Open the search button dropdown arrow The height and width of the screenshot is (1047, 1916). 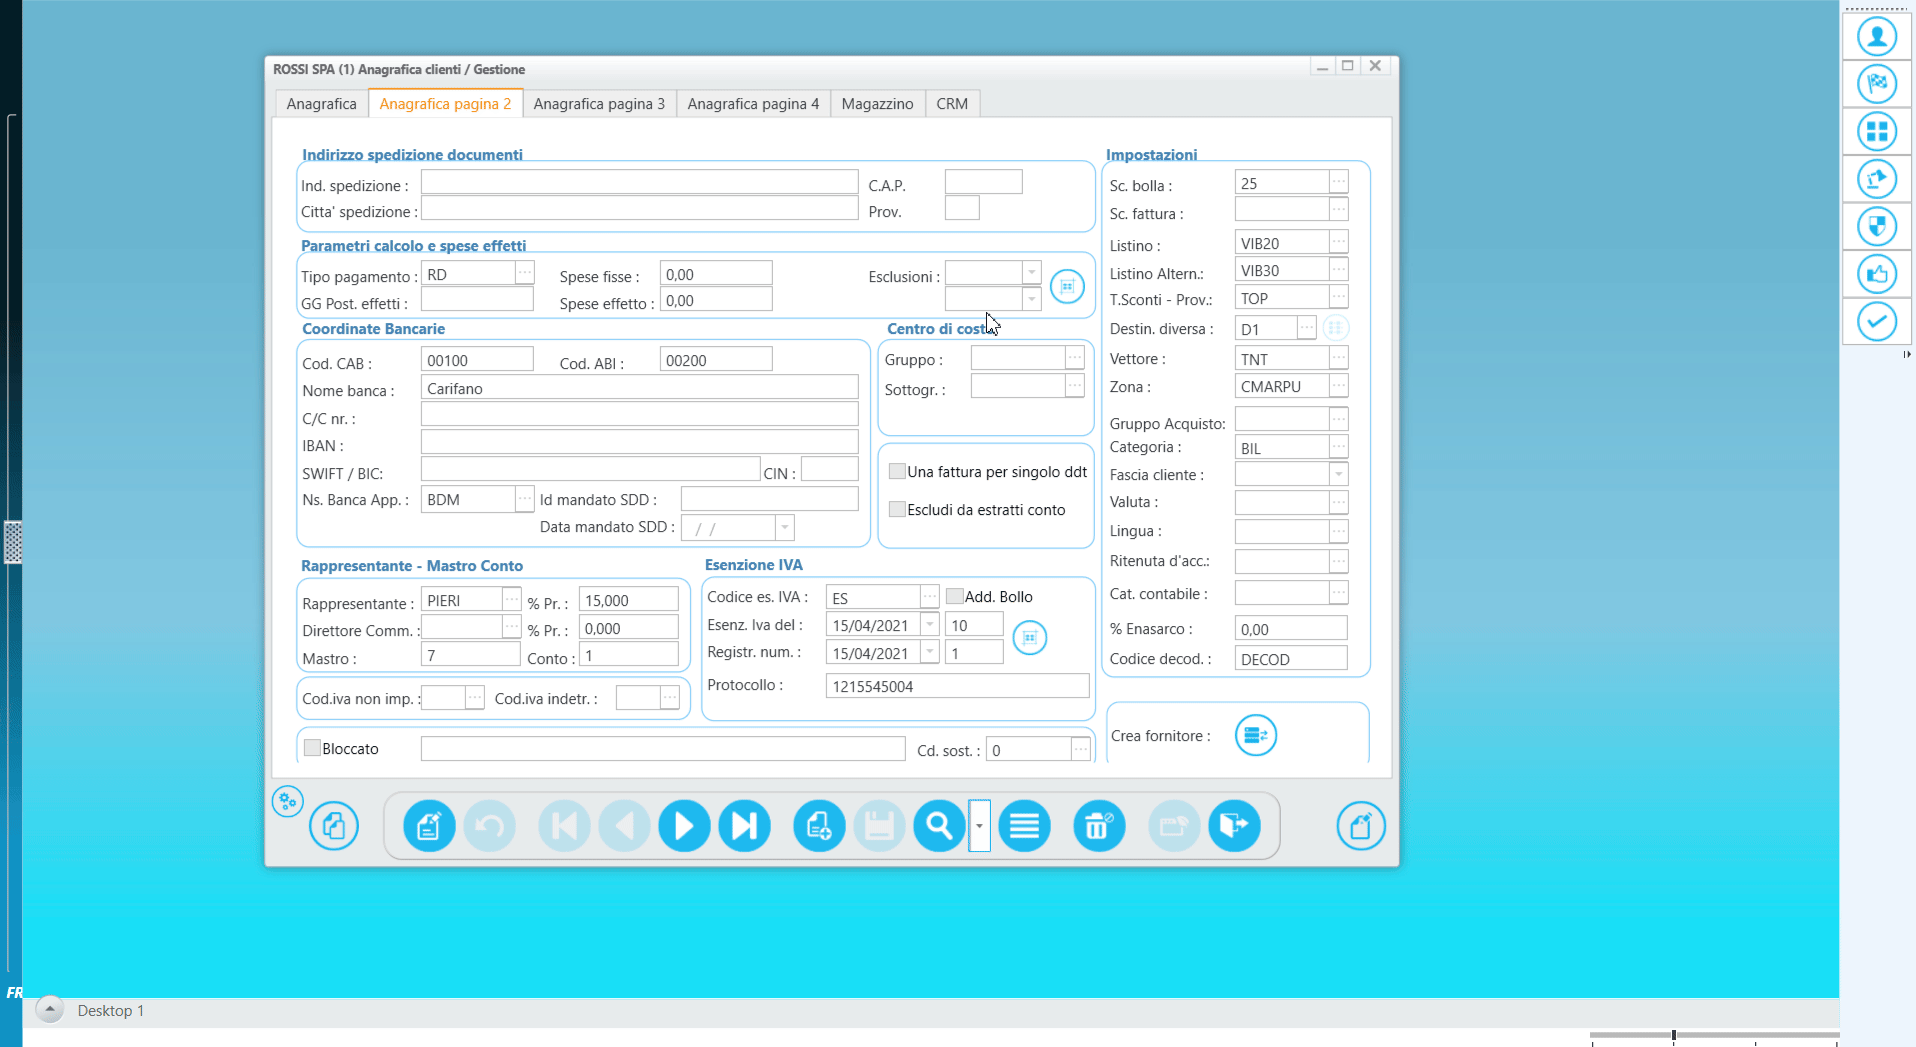pos(979,826)
